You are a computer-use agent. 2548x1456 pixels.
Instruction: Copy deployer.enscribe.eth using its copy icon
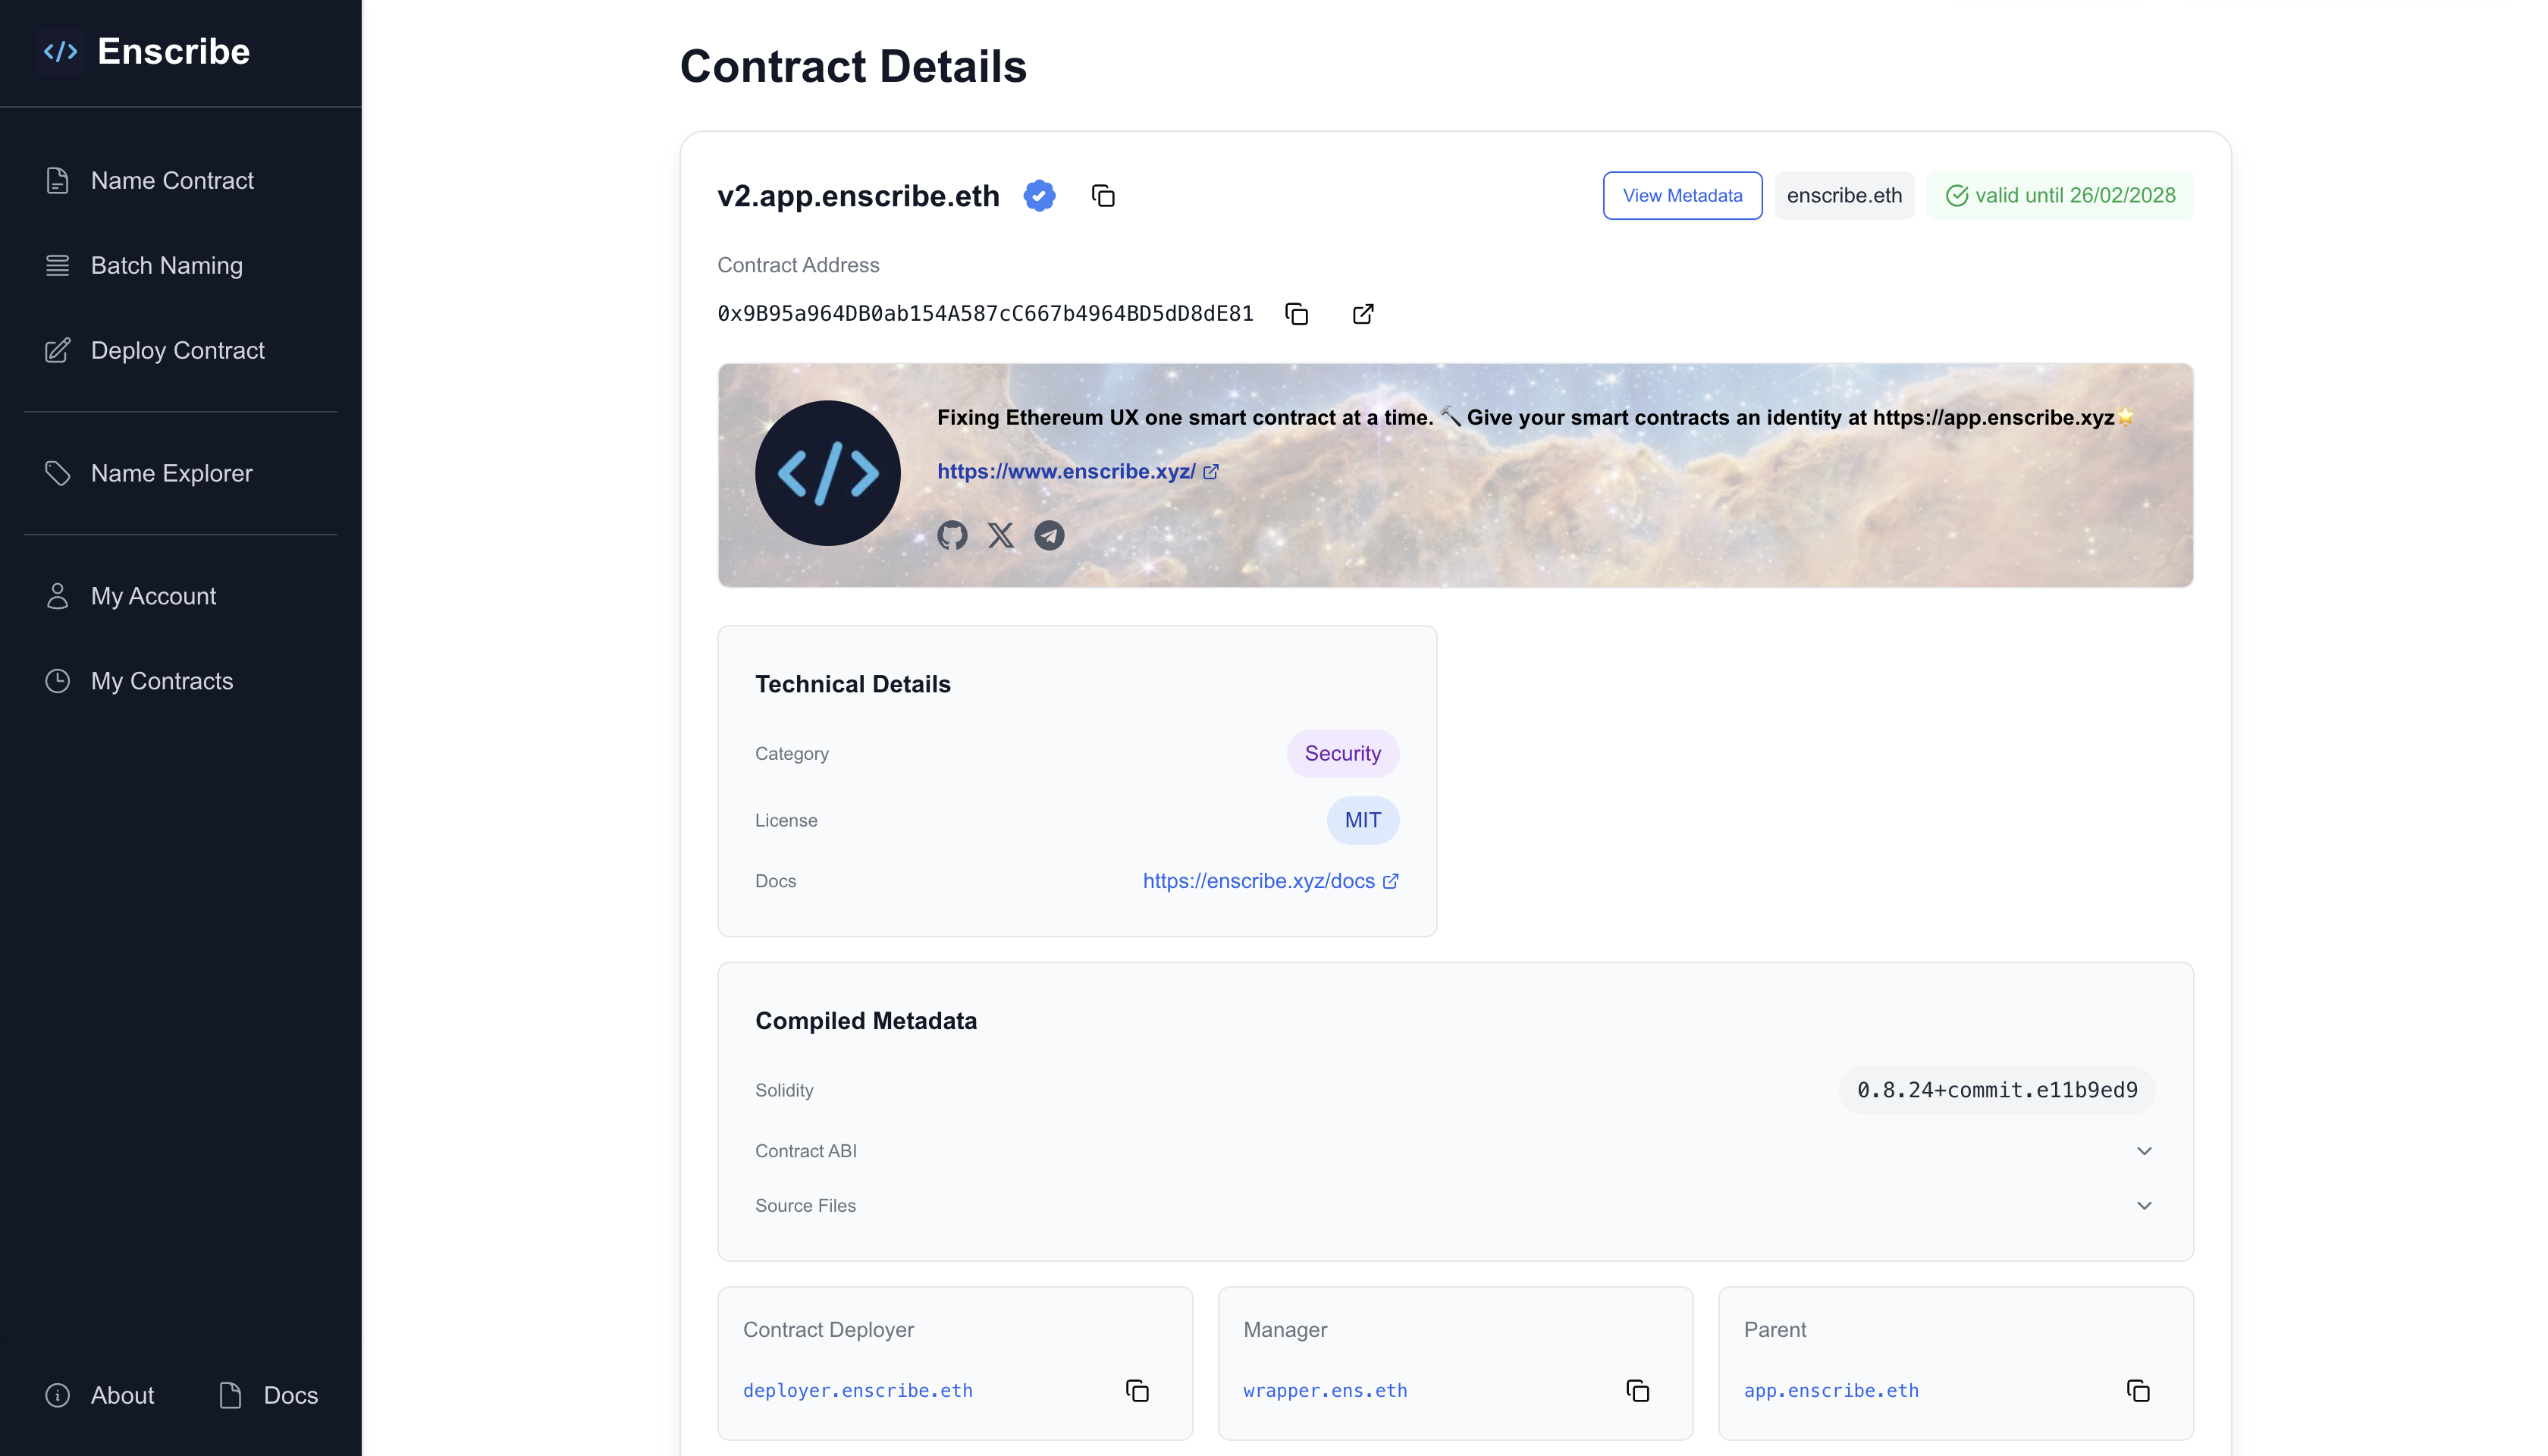pyautogui.click(x=1137, y=1390)
